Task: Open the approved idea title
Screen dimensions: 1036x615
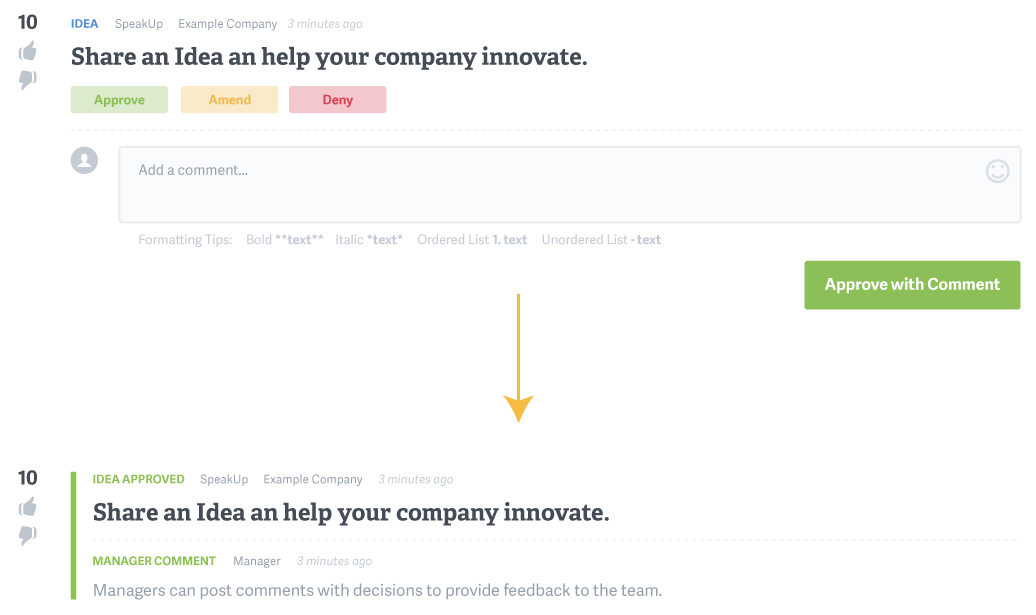Action: tap(351, 513)
